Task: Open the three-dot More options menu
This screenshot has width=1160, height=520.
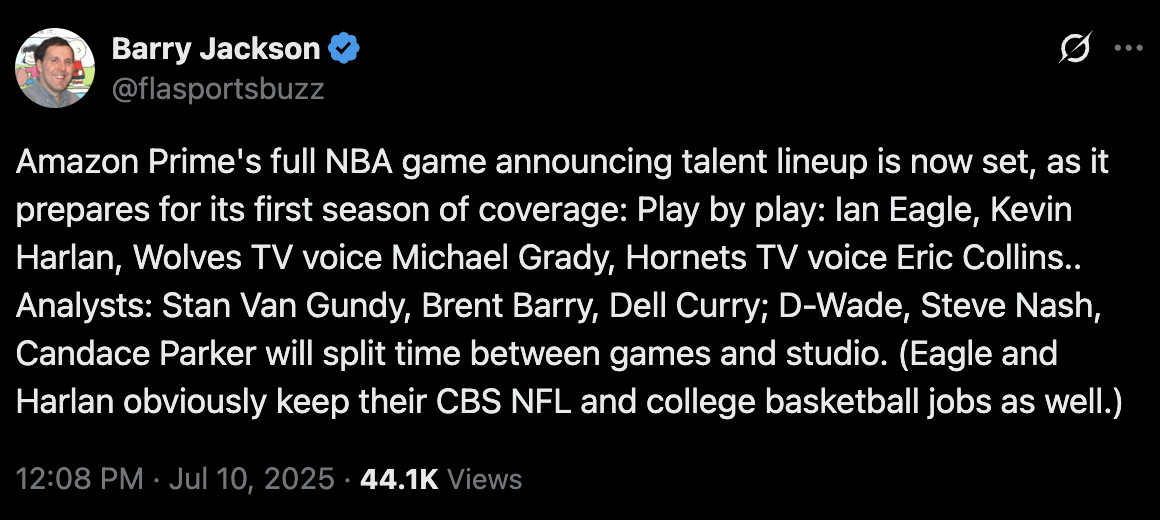Action: tap(1127, 48)
